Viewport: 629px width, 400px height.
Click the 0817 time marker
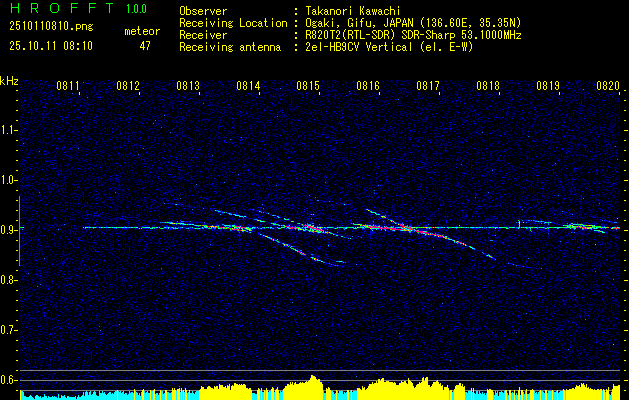(x=428, y=85)
